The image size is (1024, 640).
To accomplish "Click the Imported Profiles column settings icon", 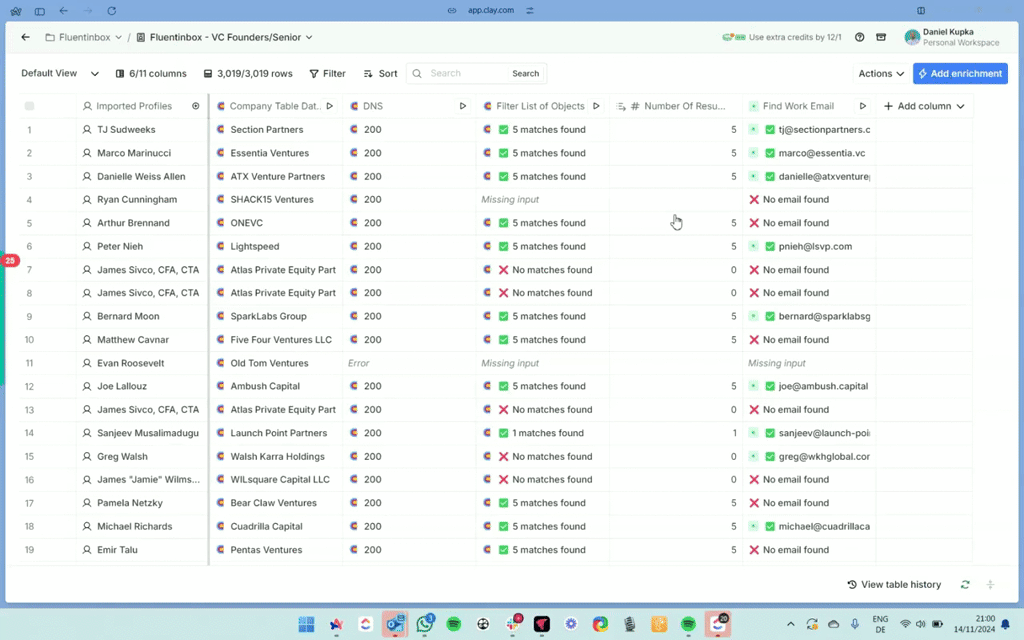I will pos(196,106).
